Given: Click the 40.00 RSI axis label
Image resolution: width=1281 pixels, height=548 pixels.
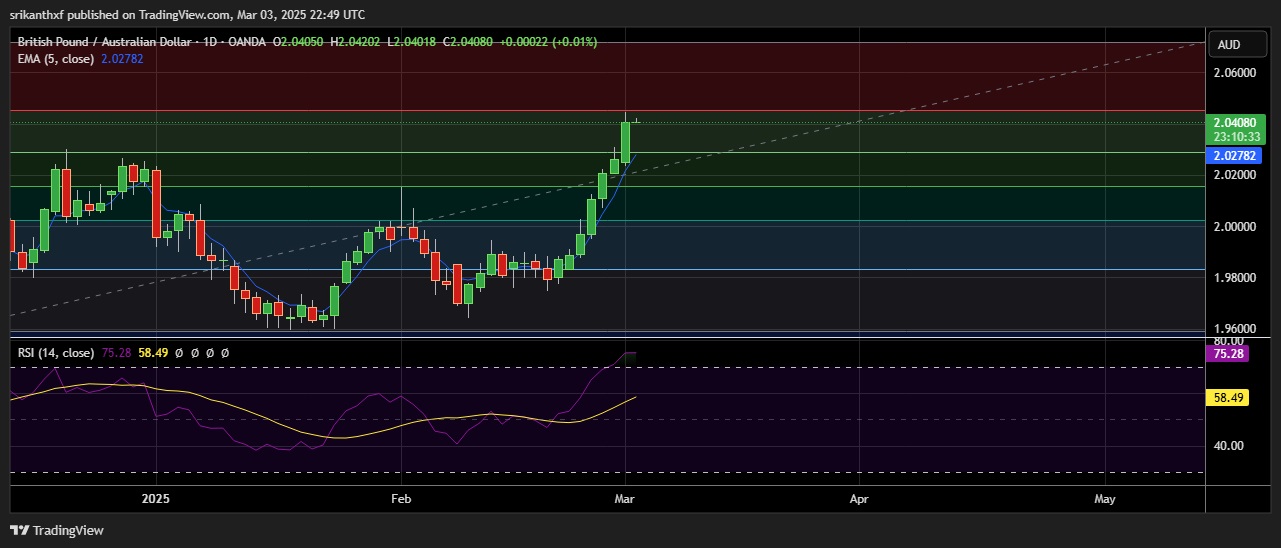Looking at the screenshot, I should click(1228, 446).
